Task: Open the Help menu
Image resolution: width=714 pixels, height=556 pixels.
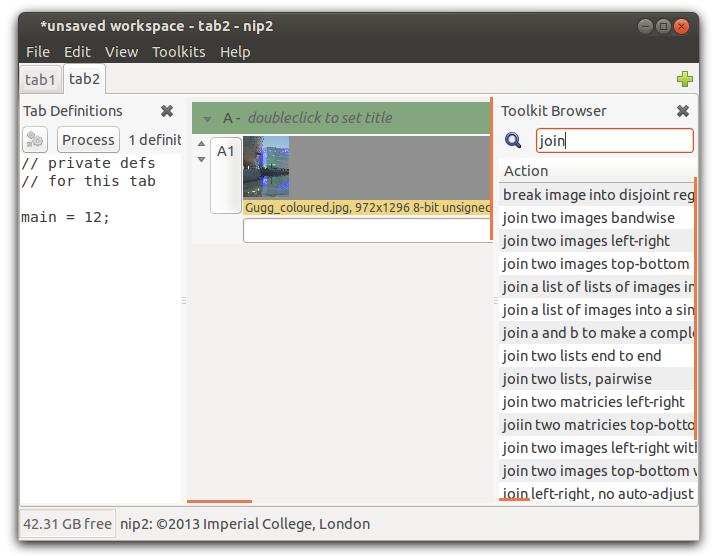Action: tap(235, 51)
